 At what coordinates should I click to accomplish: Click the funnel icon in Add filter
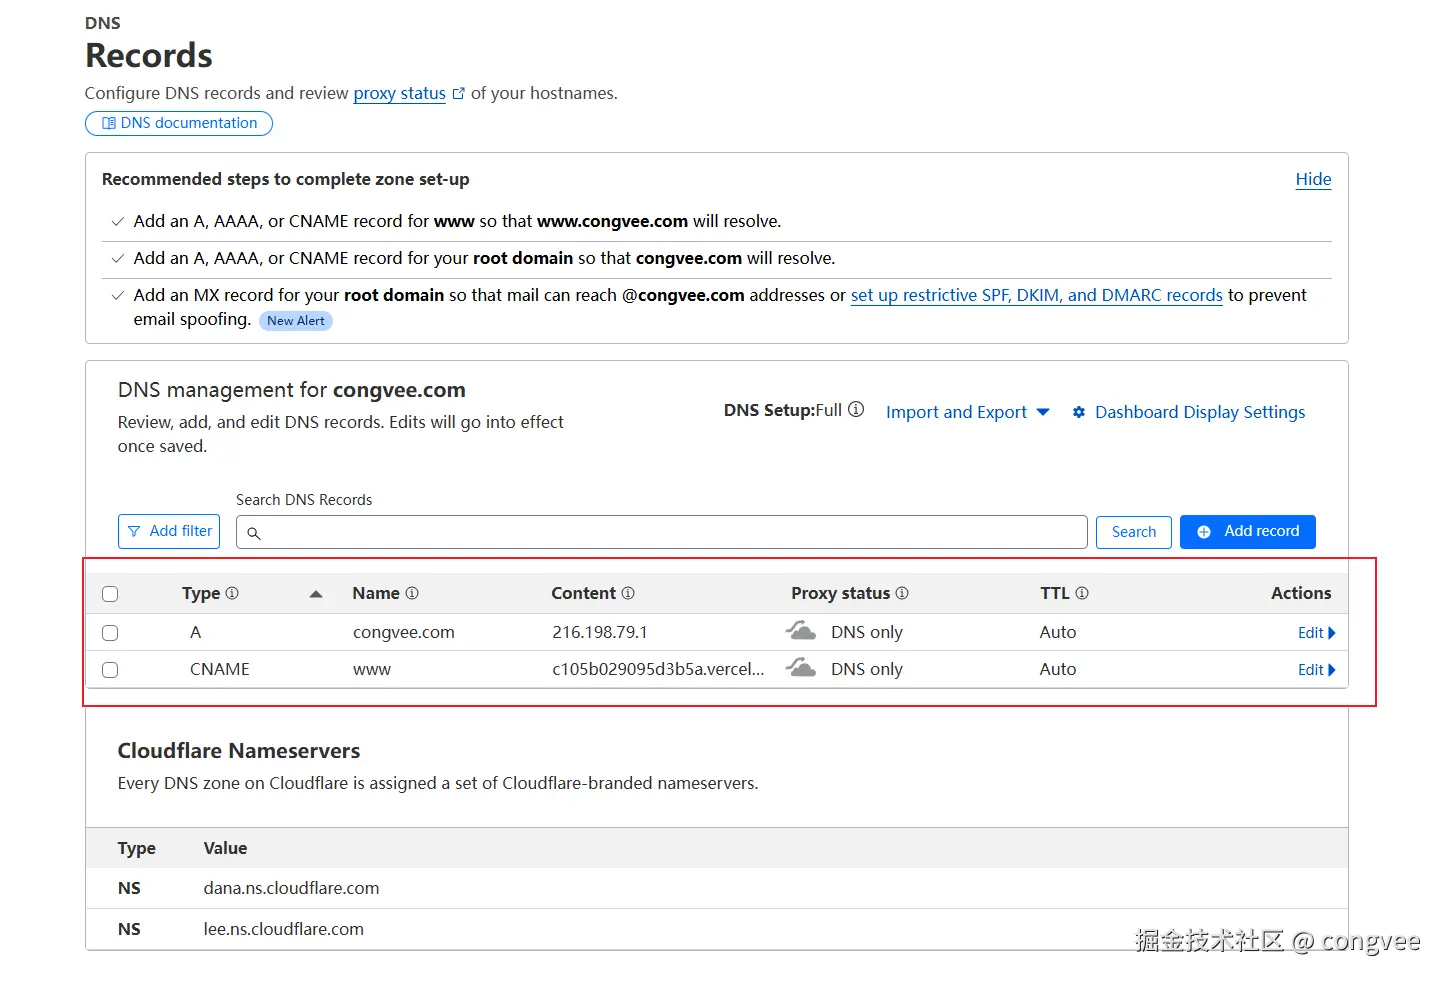click(134, 532)
